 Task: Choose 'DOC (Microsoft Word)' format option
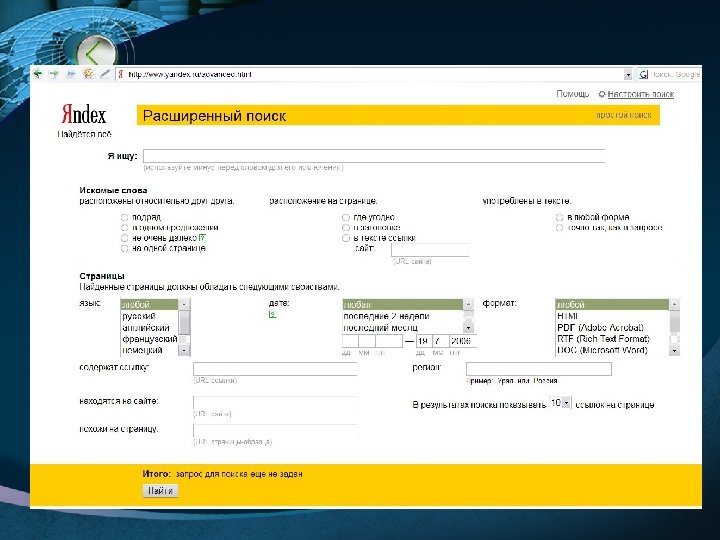point(612,350)
